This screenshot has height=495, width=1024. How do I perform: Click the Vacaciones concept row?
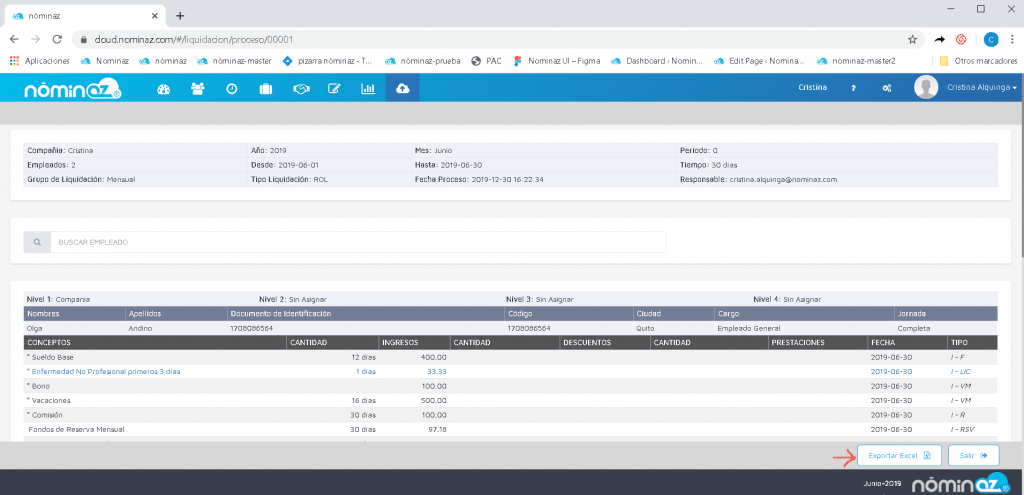(511, 400)
